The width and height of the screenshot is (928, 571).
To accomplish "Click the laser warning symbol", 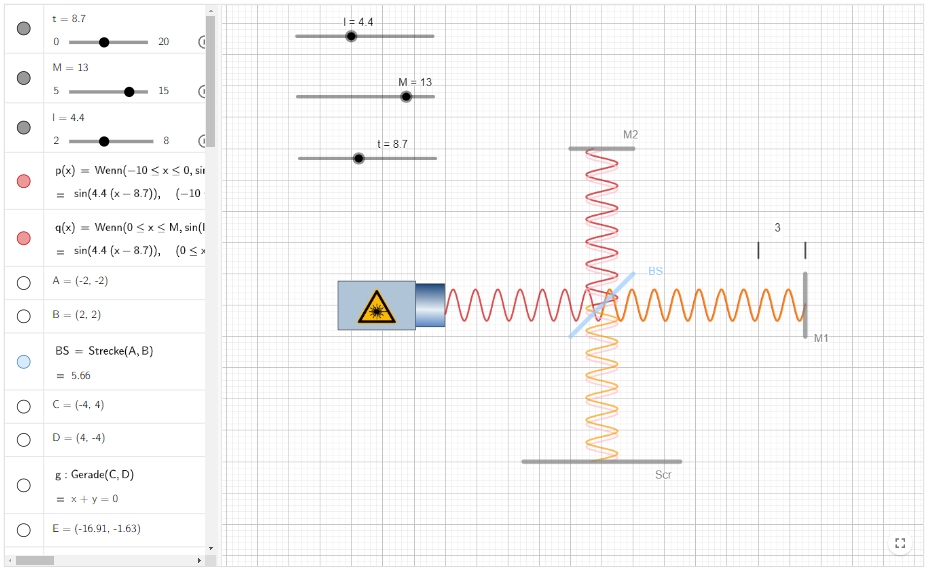I will pos(376,307).
